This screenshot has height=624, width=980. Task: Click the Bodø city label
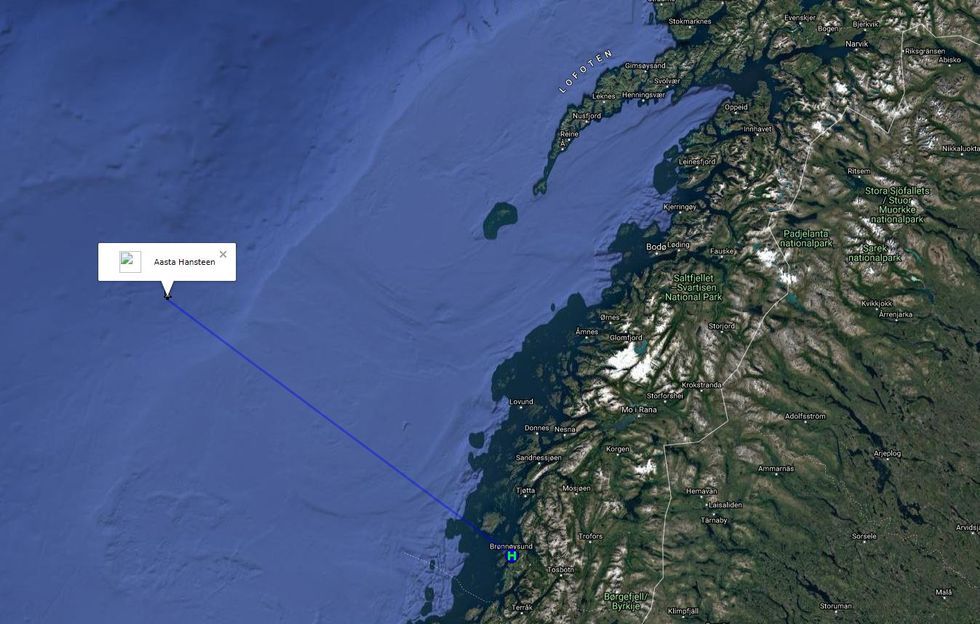[656, 247]
